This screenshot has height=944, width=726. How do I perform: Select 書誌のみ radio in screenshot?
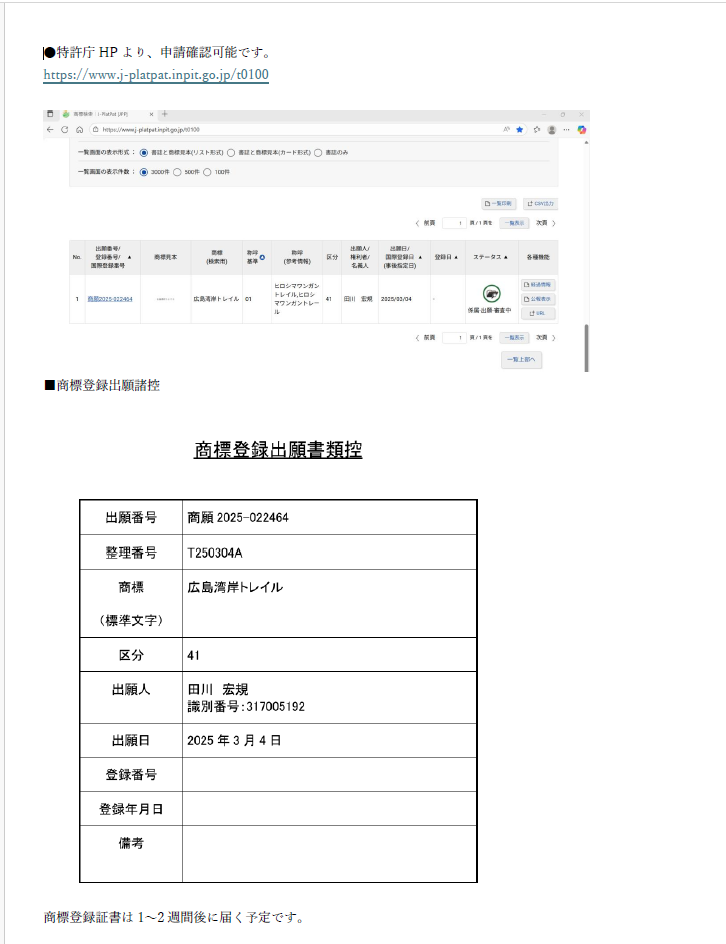click(x=318, y=153)
